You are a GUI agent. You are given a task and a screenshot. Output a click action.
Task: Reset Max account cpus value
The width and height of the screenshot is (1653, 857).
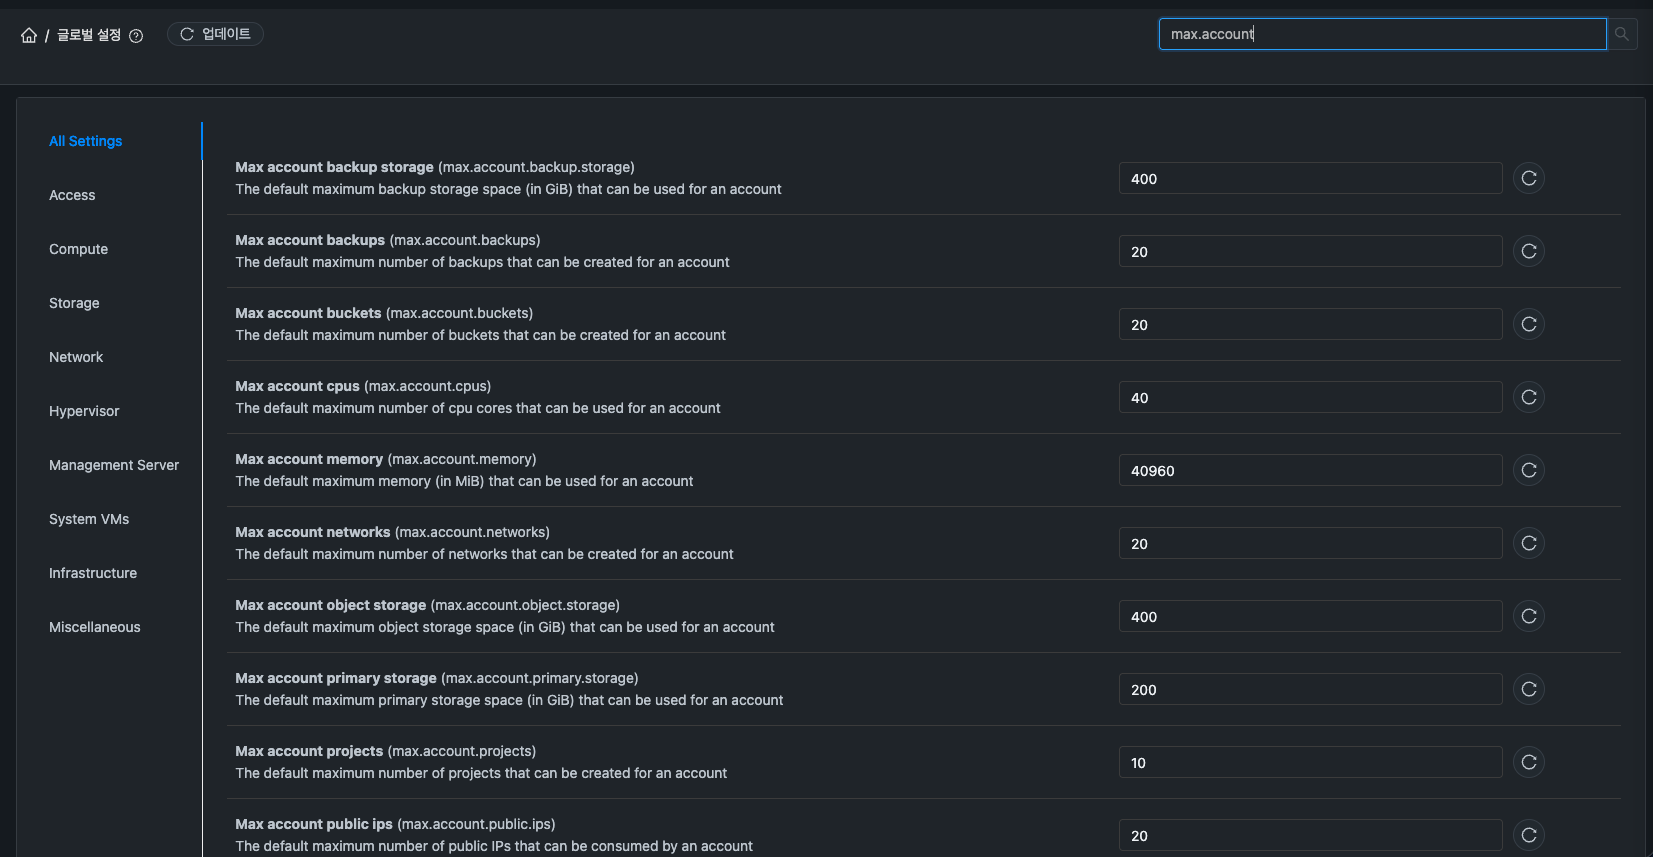pos(1529,397)
